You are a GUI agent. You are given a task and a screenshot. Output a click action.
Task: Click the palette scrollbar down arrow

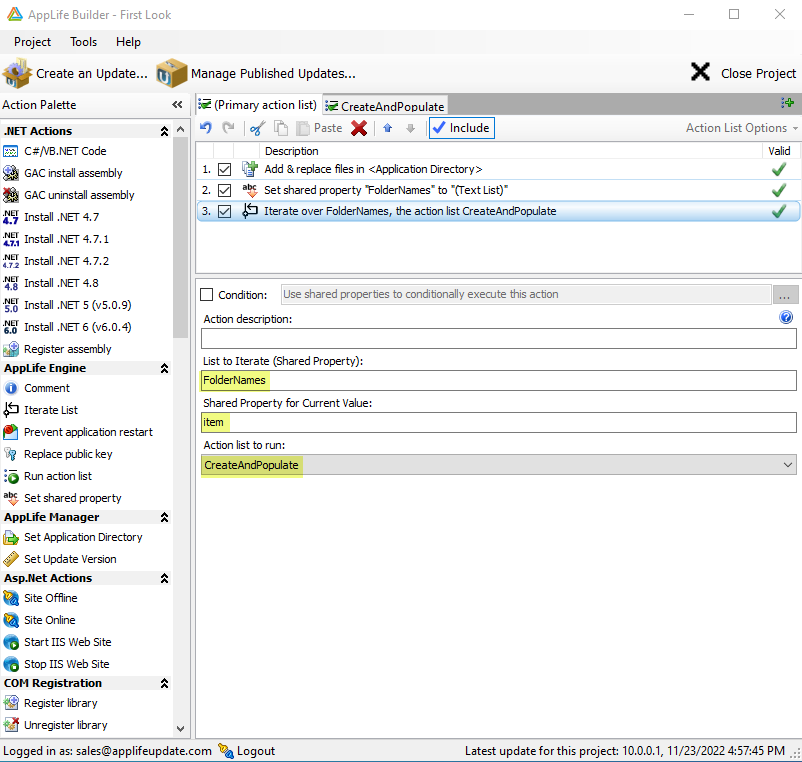tap(181, 728)
